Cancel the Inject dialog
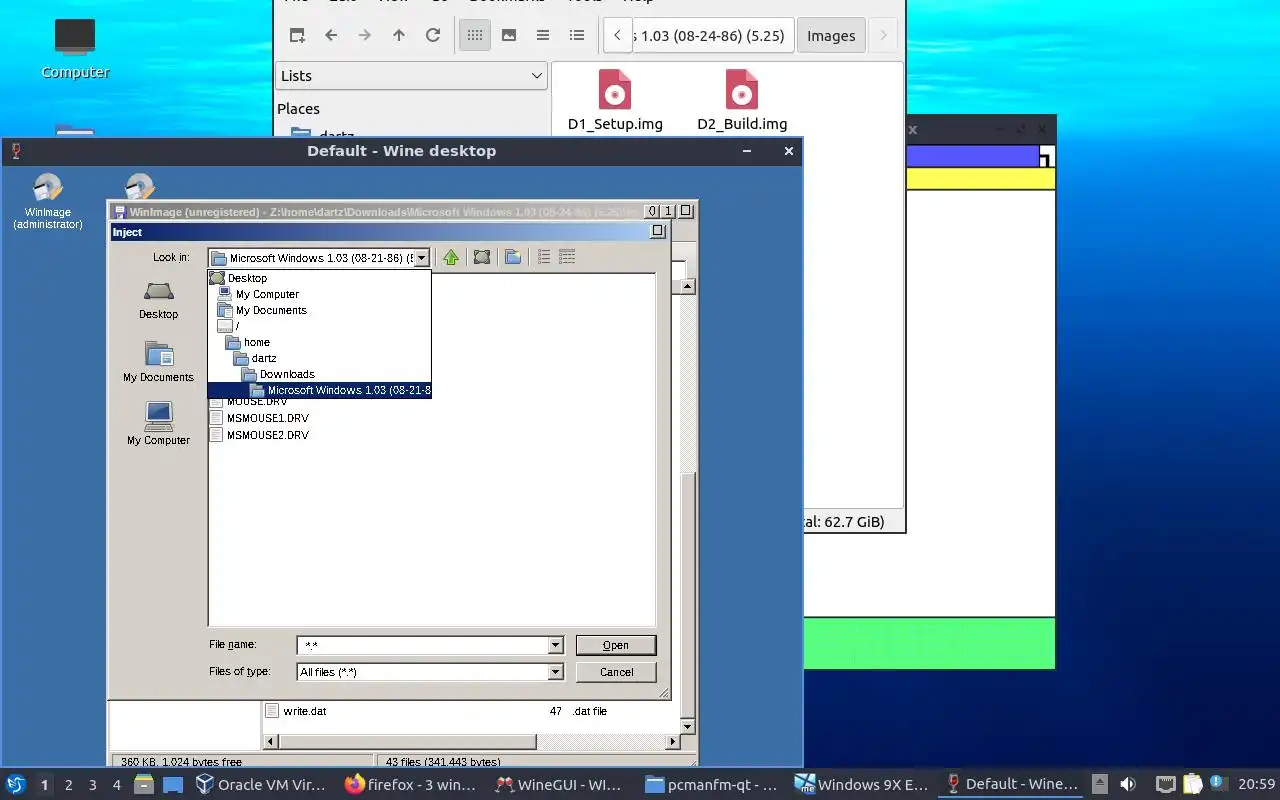This screenshot has width=1280, height=800. pos(616,672)
